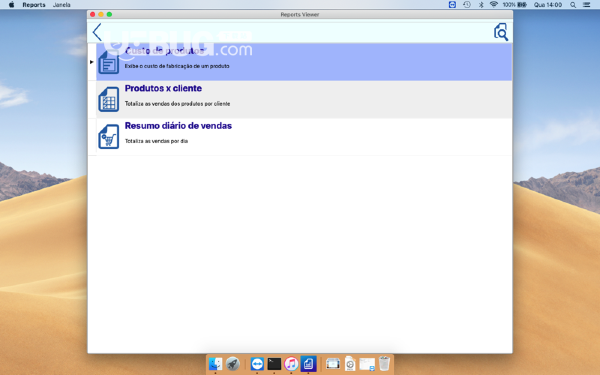Open the Janela menu

pos(62,5)
